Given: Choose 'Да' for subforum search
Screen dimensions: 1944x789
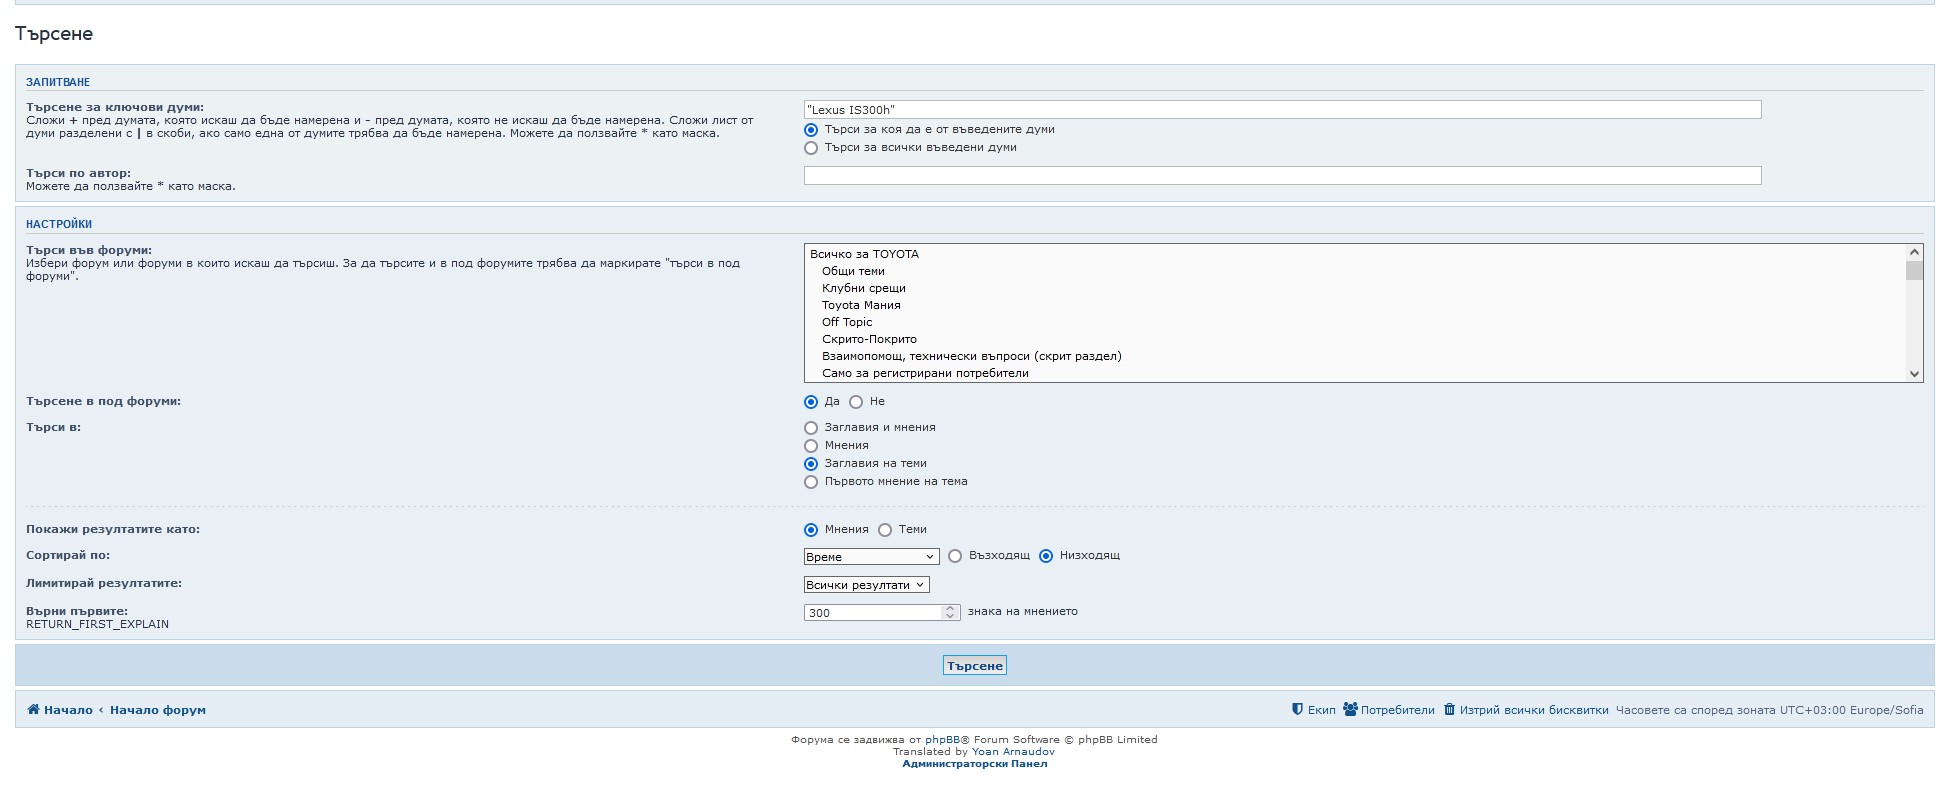Looking at the screenshot, I should [x=811, y=402].
